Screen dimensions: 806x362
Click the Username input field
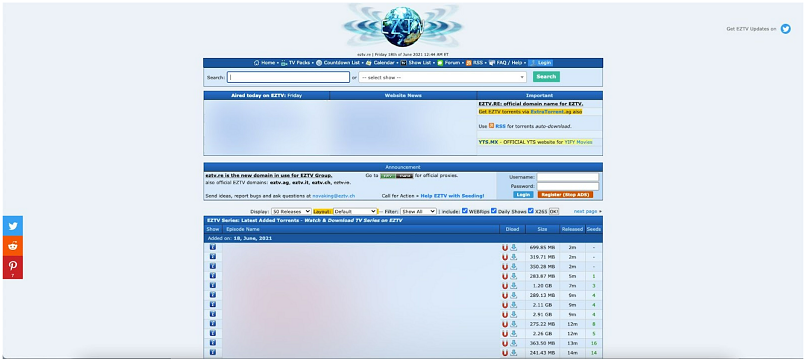(567, 177)
